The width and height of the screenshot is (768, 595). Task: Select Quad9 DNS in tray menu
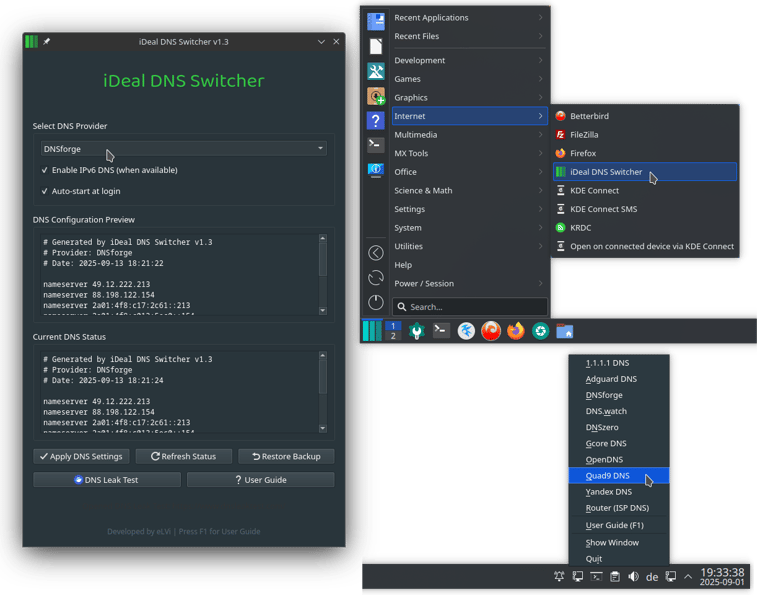tap(619, 476)
